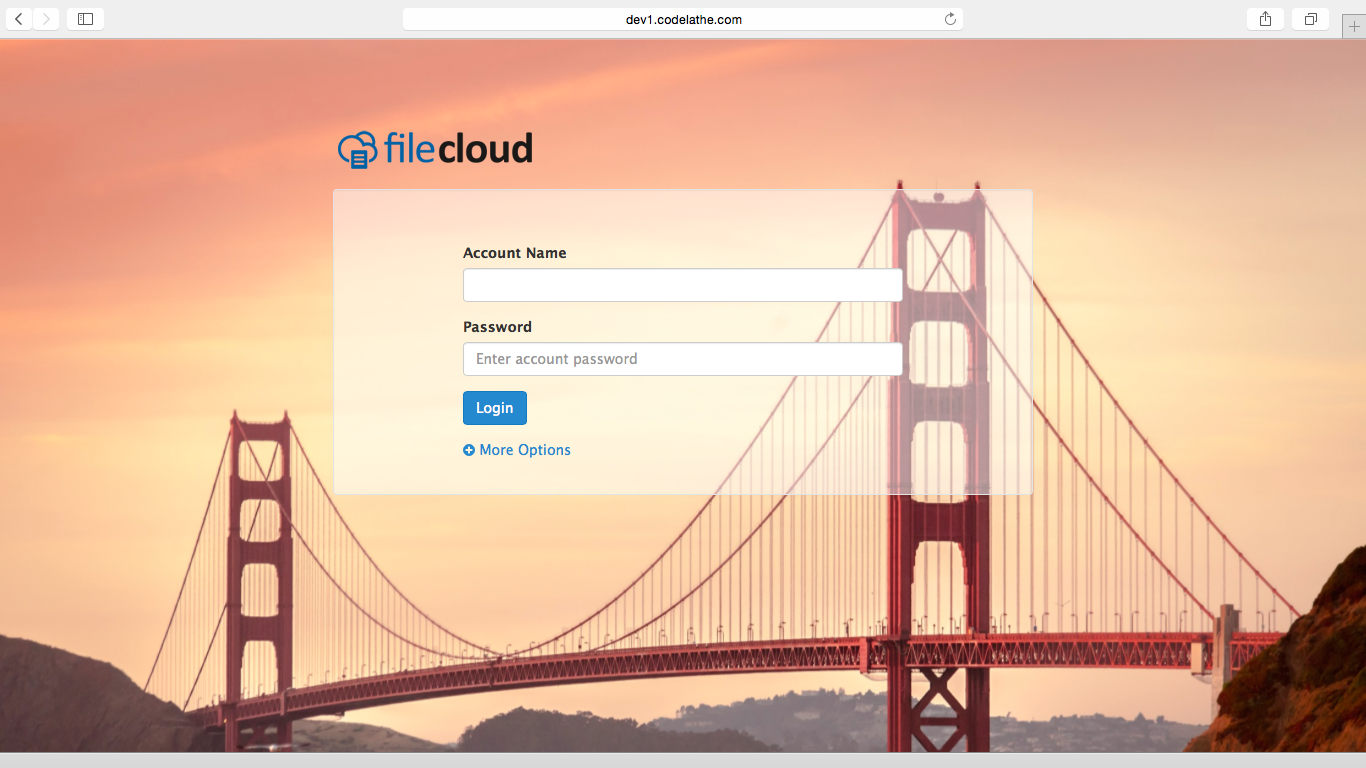Expand More Options link
The width and height of the screenshot is (1366, 768).
(x=517, y=450)
